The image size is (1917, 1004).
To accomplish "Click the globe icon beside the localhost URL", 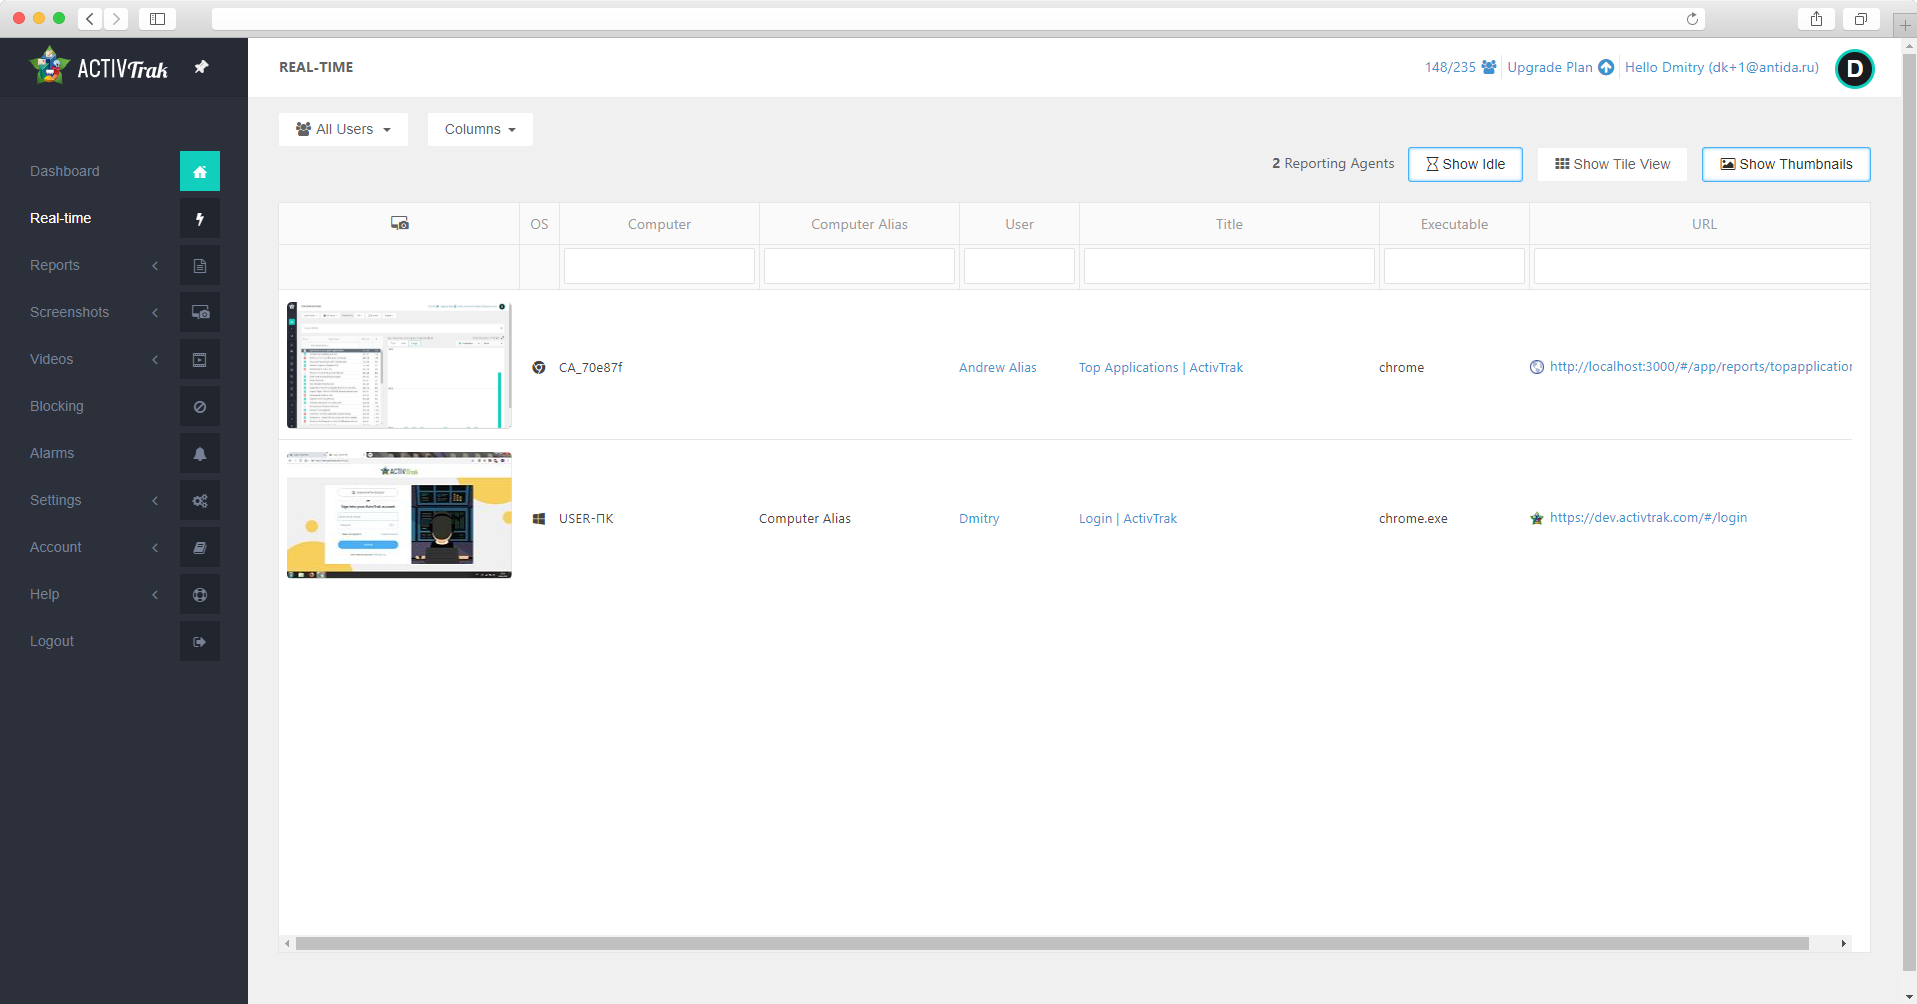I will (1537, 367).
